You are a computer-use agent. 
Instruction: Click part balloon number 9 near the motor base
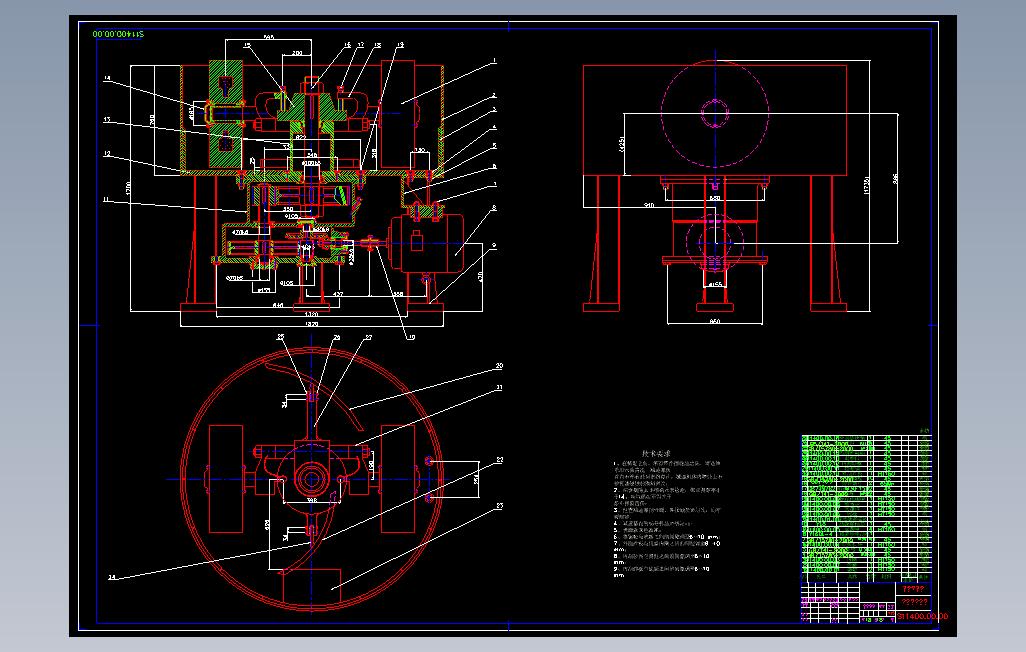click(x=495, y=245)
